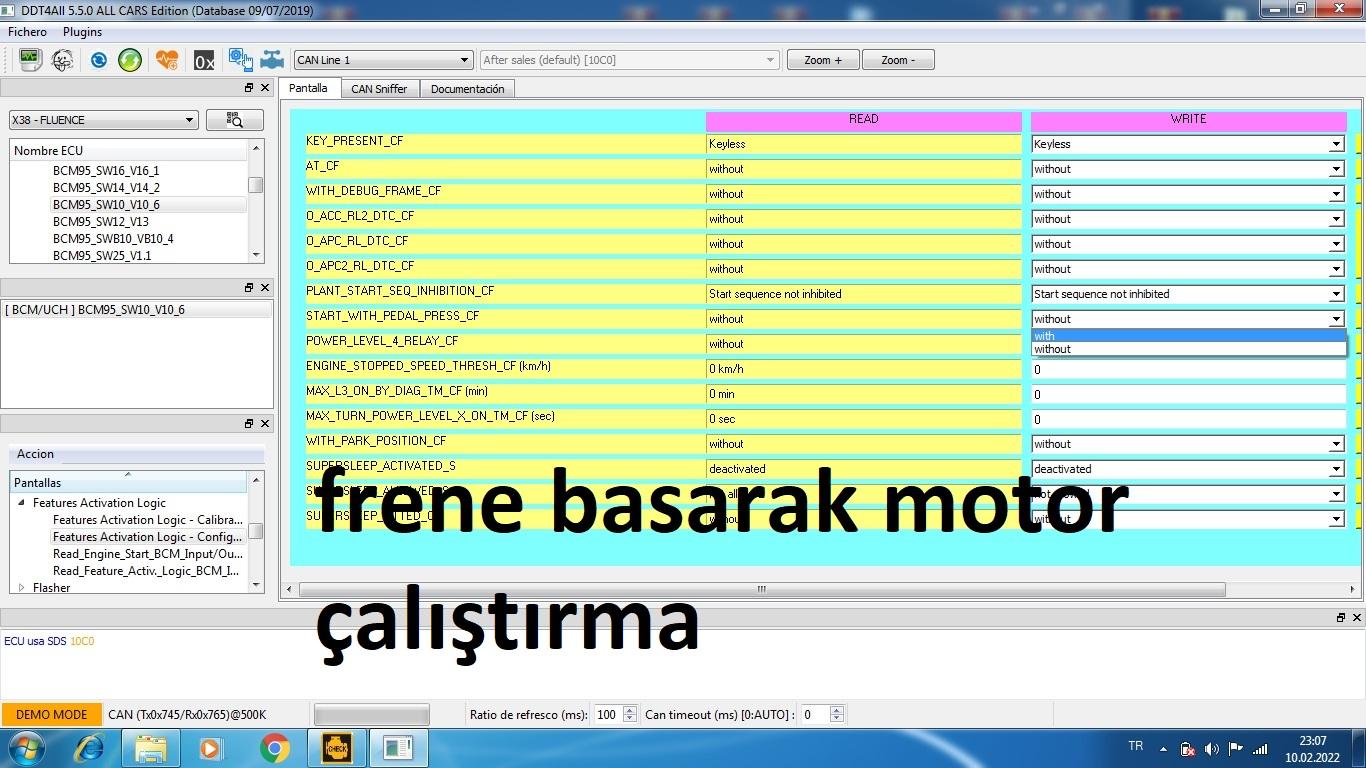Click the blue valve toolbar icon

coord(272,60)
